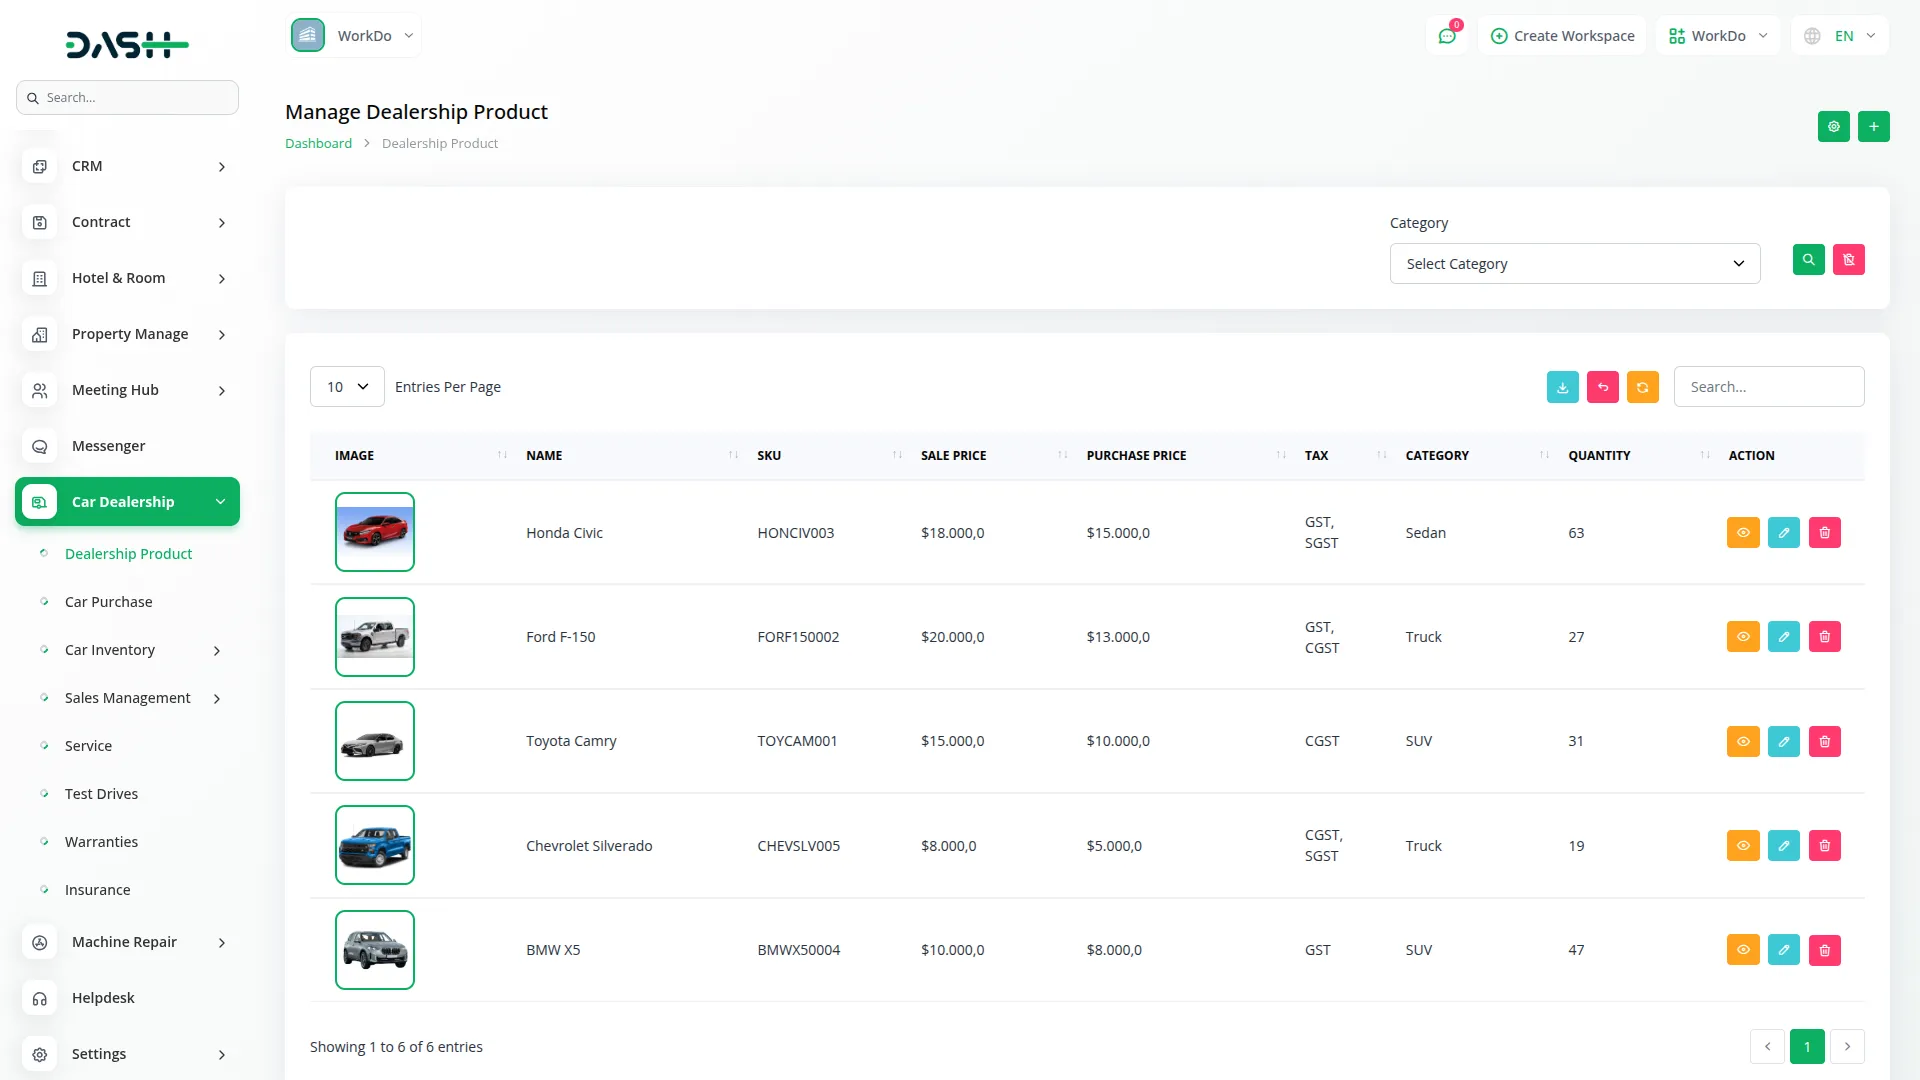The image size is (1920, 1080).
Task: View Chevrolet Silverado details with eye icon
Action: pyautogui.click(x=1742, y=846)
